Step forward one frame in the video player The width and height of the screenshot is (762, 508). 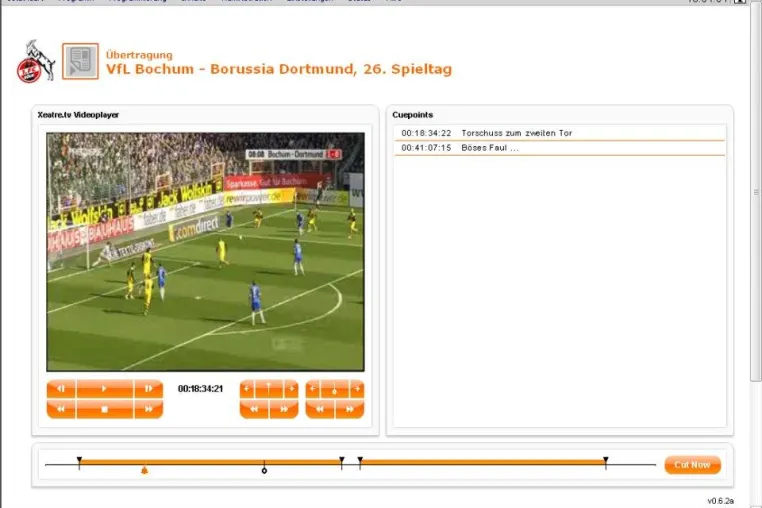click(148, 388)
